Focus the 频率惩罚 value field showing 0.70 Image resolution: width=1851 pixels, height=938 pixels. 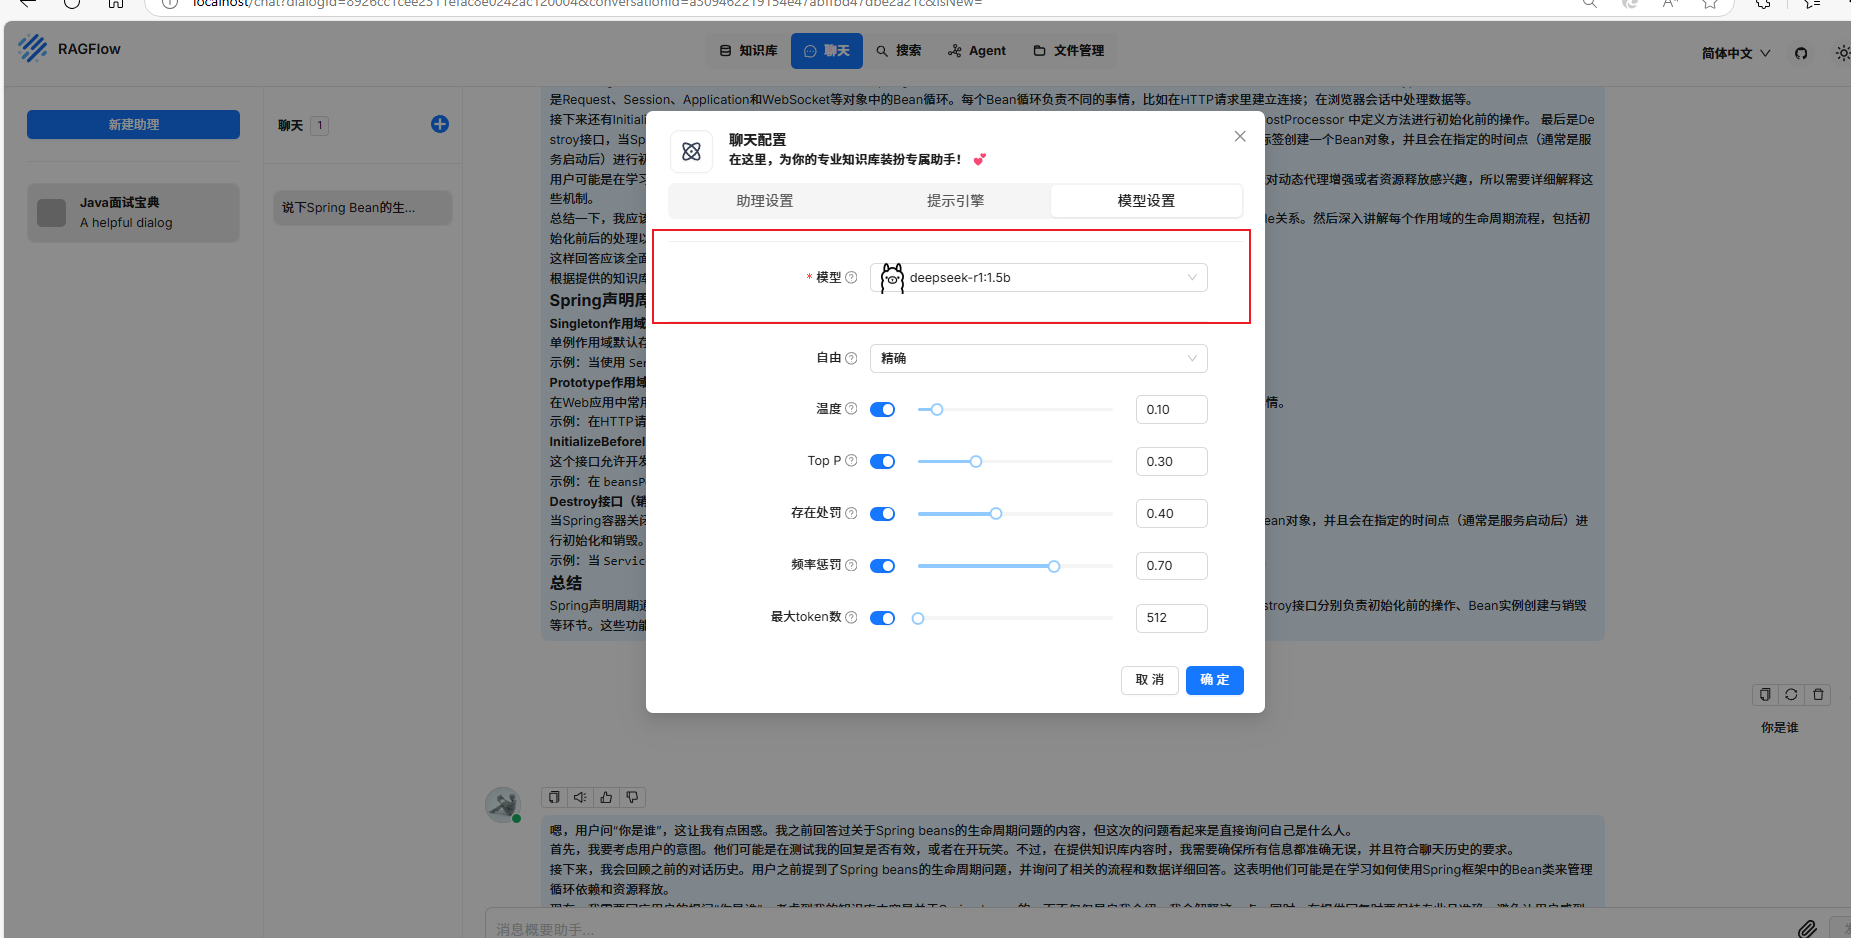(1171, 565)
